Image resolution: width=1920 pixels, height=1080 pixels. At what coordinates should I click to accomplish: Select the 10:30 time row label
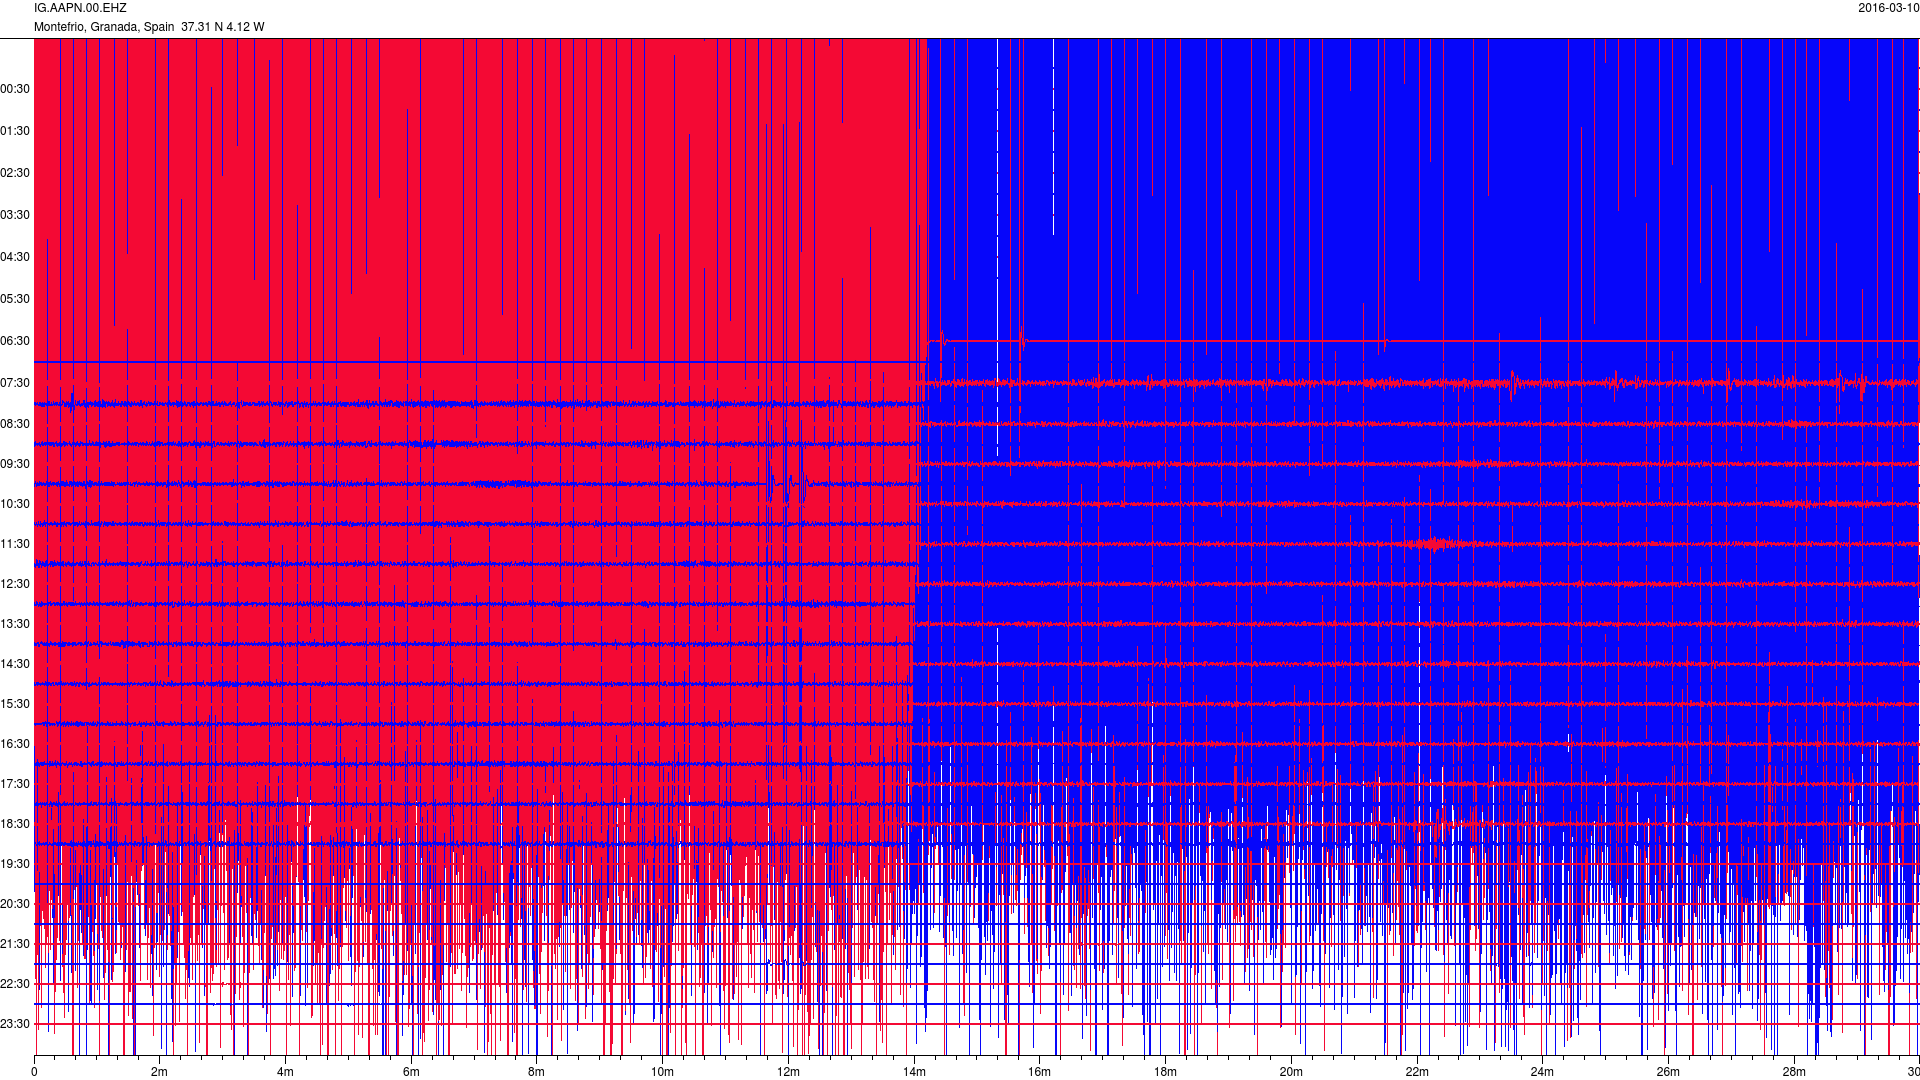pyautogui.click(x=15, y=504)
